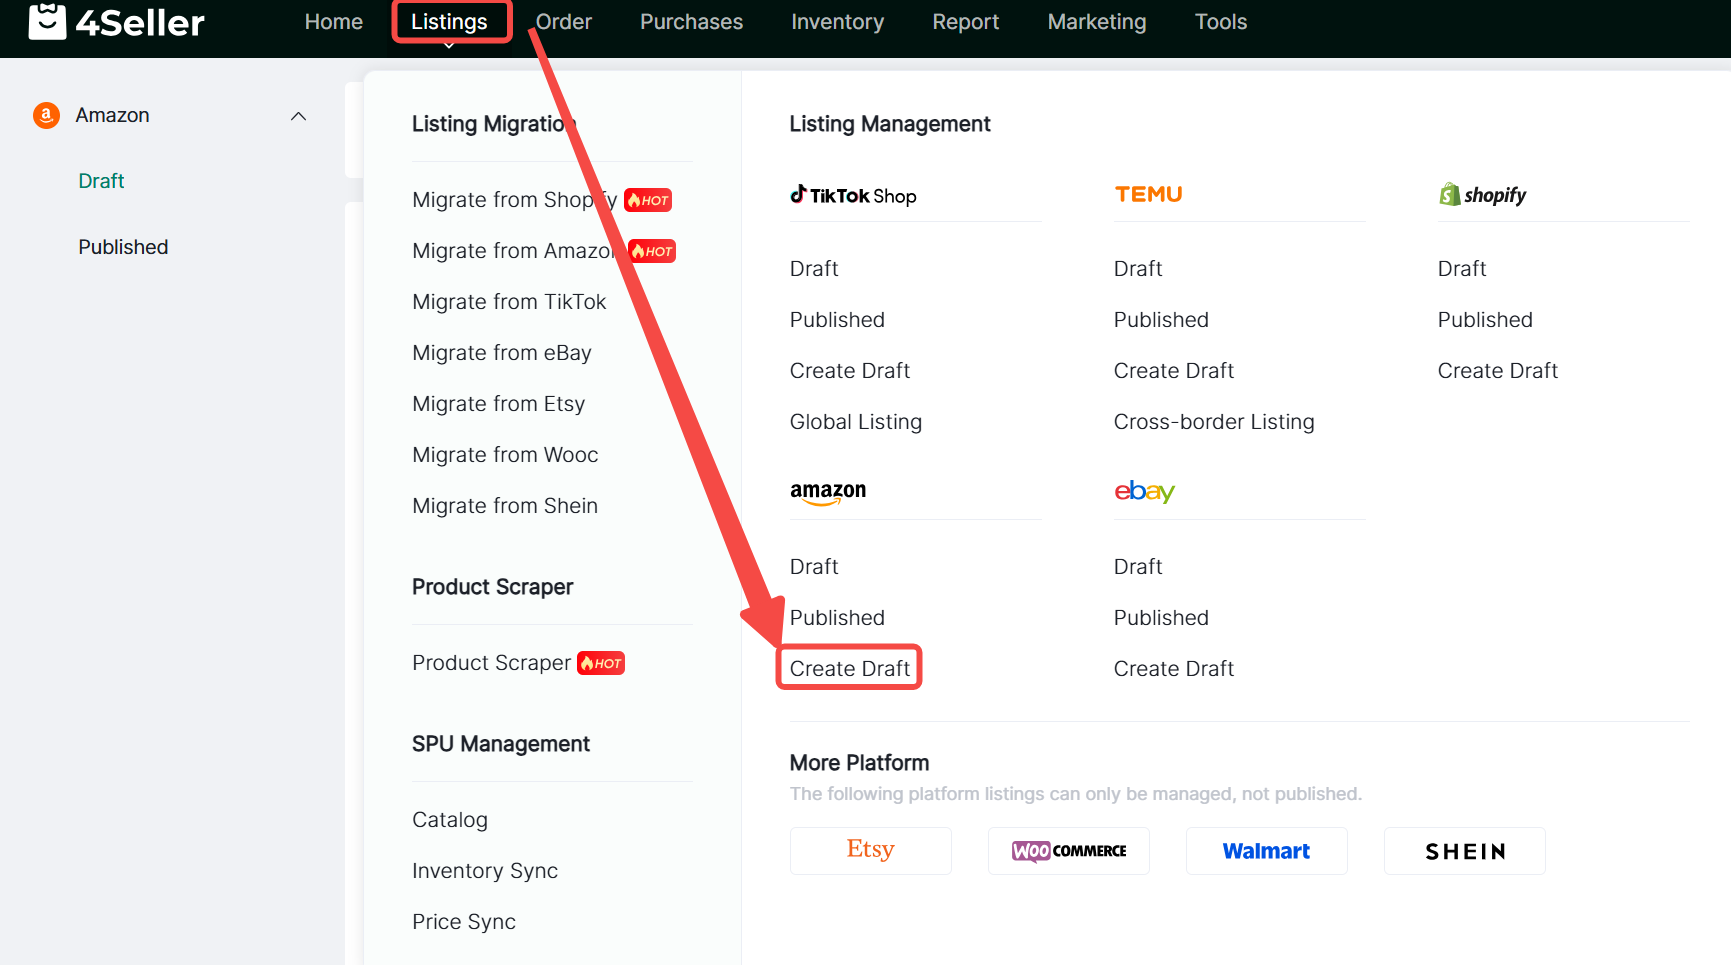Viewport: 1731px width, 965px height.
Task: Open the Walmart platform tile
Action: point(1266,851)
